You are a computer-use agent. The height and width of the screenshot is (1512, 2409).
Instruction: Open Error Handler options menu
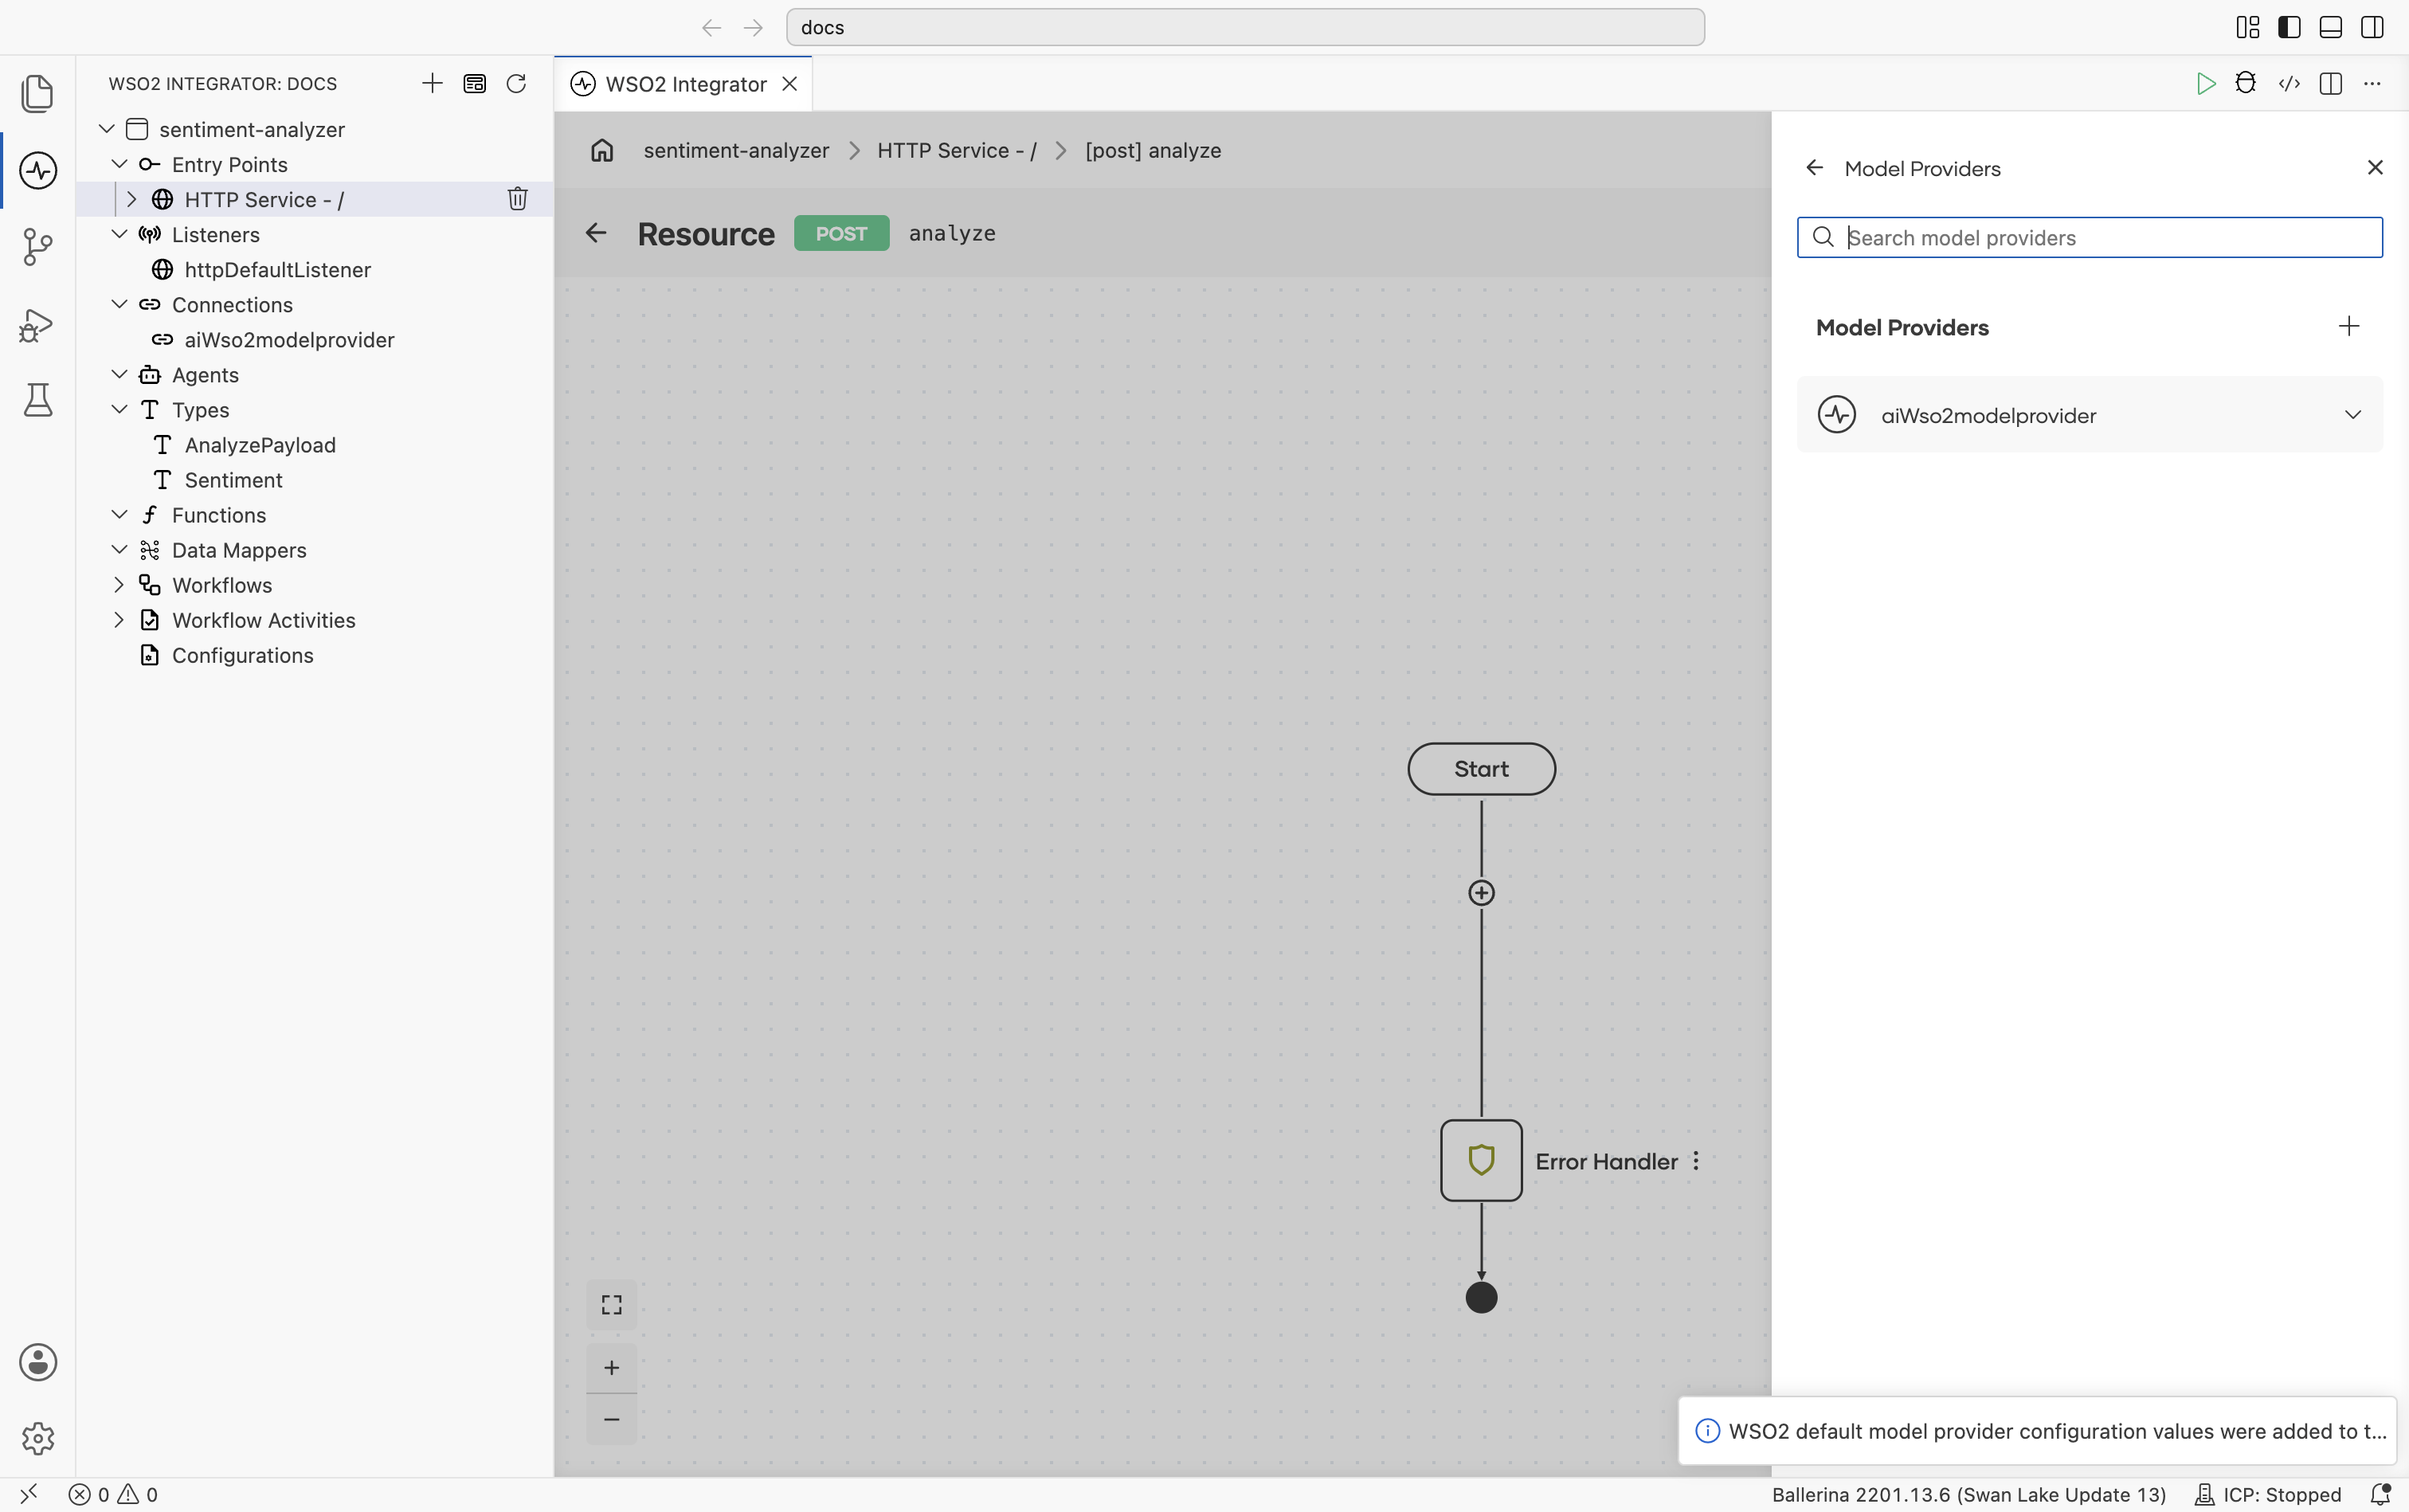[1696, 1161]
